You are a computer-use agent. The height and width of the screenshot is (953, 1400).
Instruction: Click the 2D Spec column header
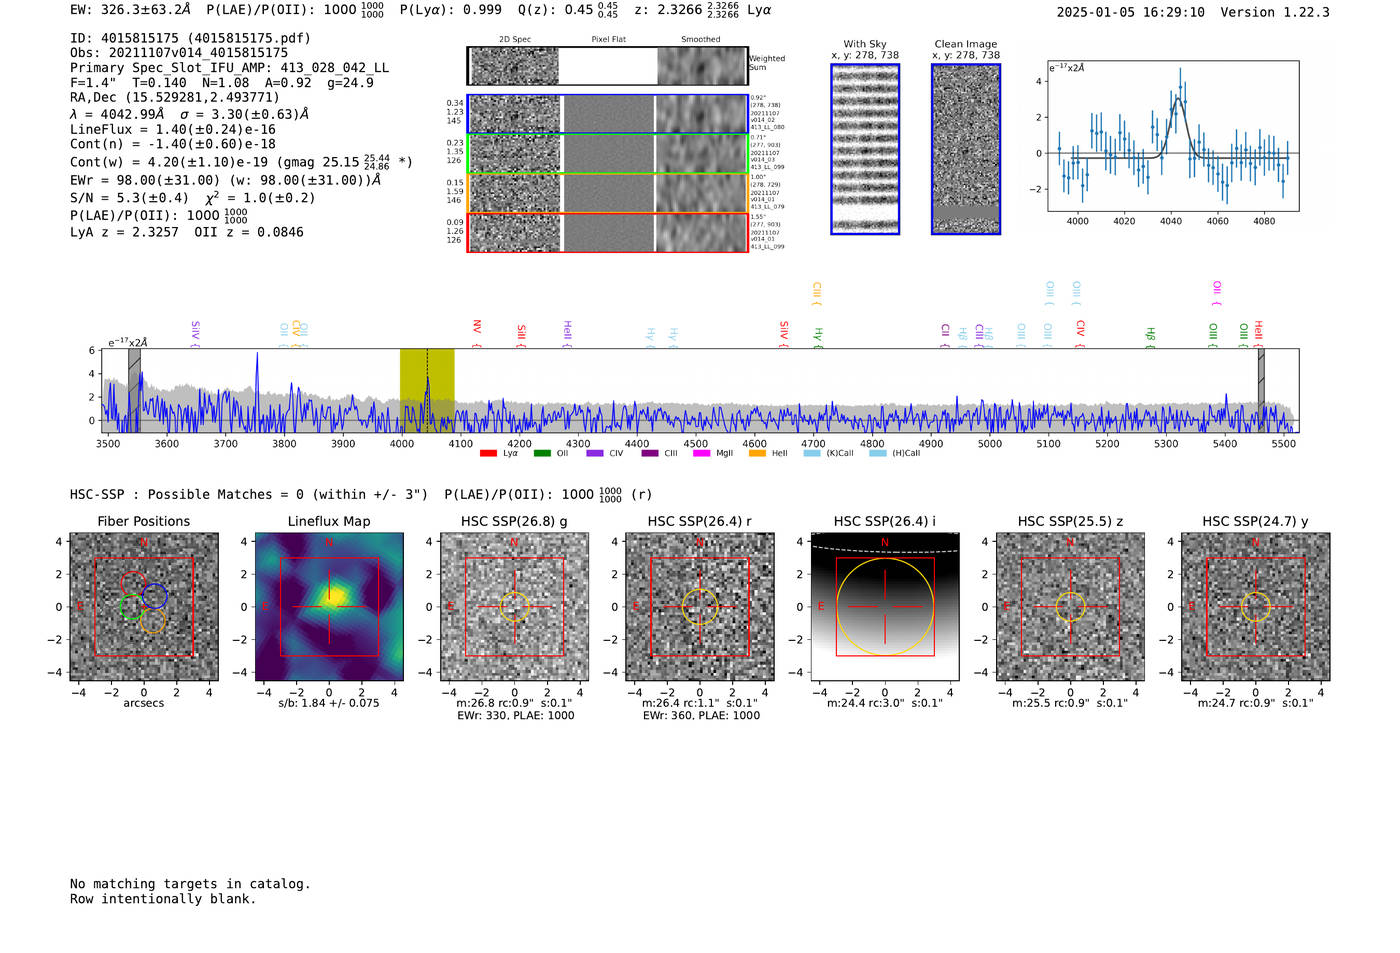pyautogui.click(x=515, y=40)
